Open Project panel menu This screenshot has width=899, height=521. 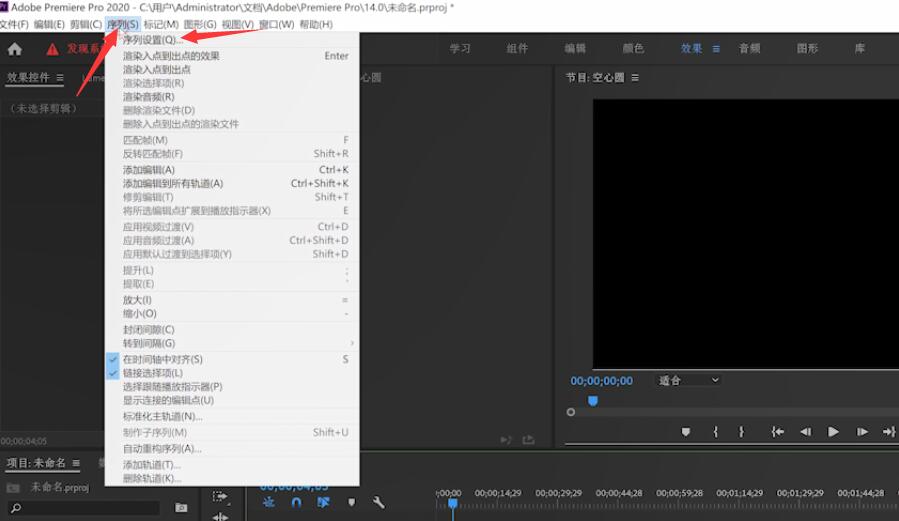pyautogui.click(x=76, y=463)
